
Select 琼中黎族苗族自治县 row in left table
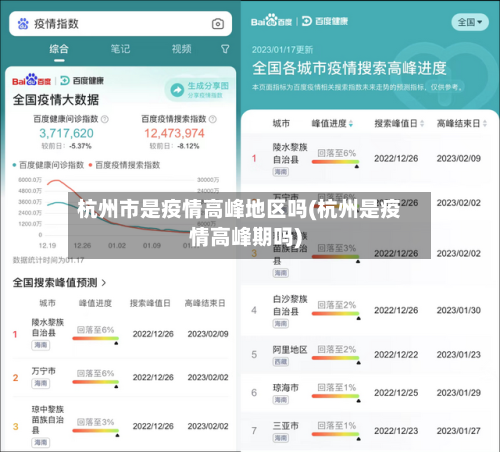(120, 426)
